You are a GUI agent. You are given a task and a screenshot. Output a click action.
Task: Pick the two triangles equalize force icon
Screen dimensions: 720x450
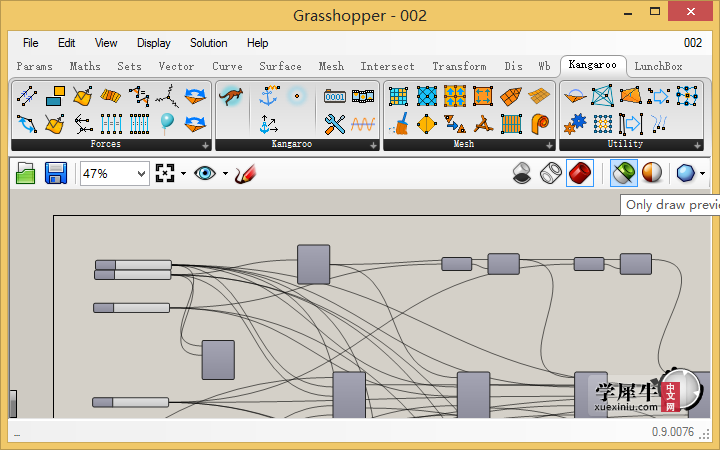tap(139, 96)
